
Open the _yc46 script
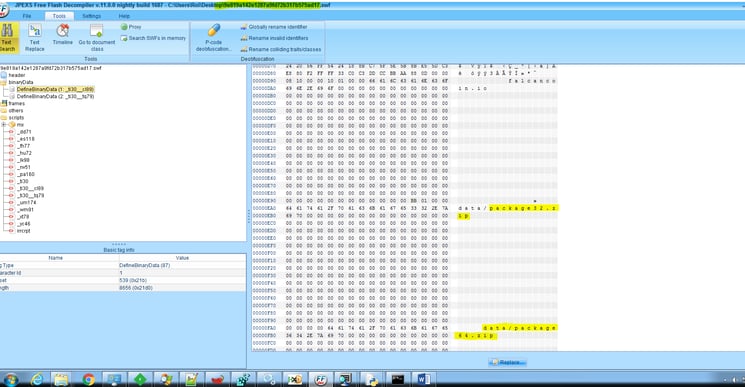(20, 224)
